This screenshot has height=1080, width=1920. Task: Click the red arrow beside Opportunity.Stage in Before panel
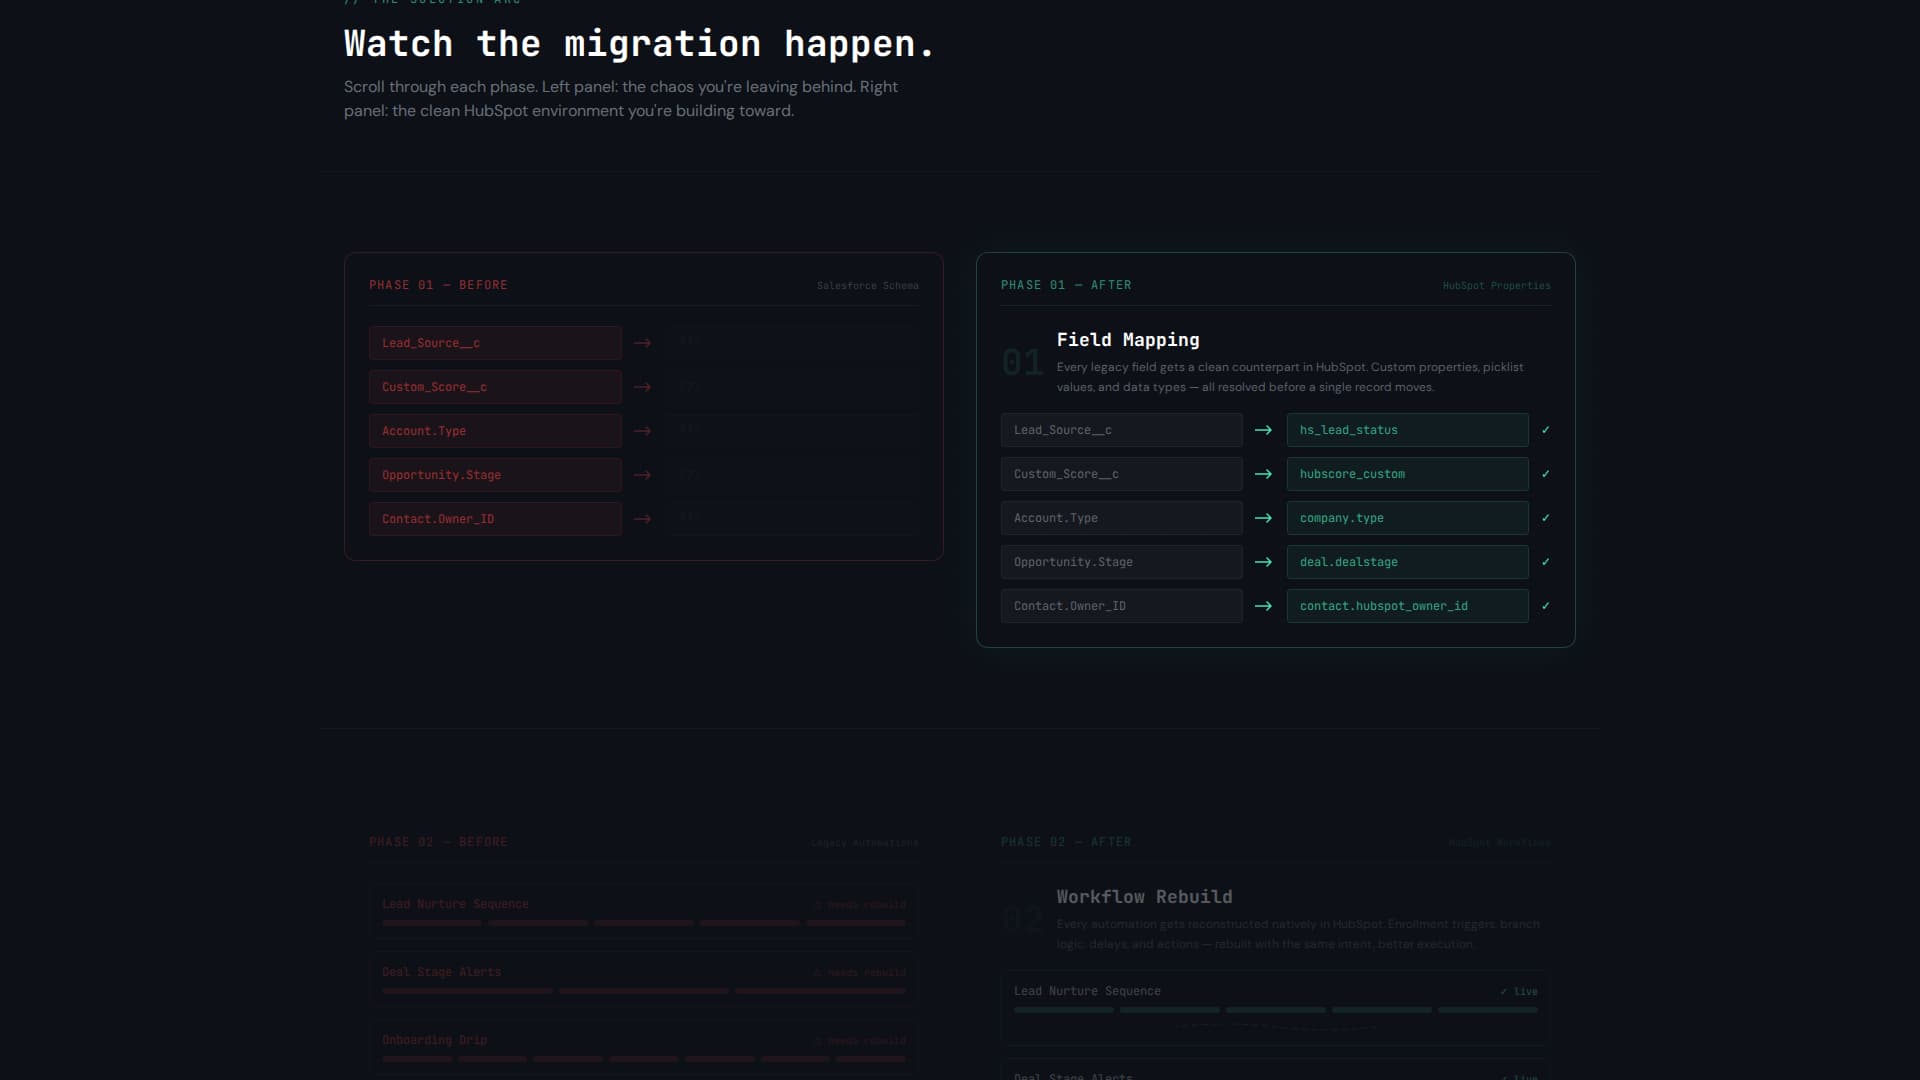tap(642, 475)
